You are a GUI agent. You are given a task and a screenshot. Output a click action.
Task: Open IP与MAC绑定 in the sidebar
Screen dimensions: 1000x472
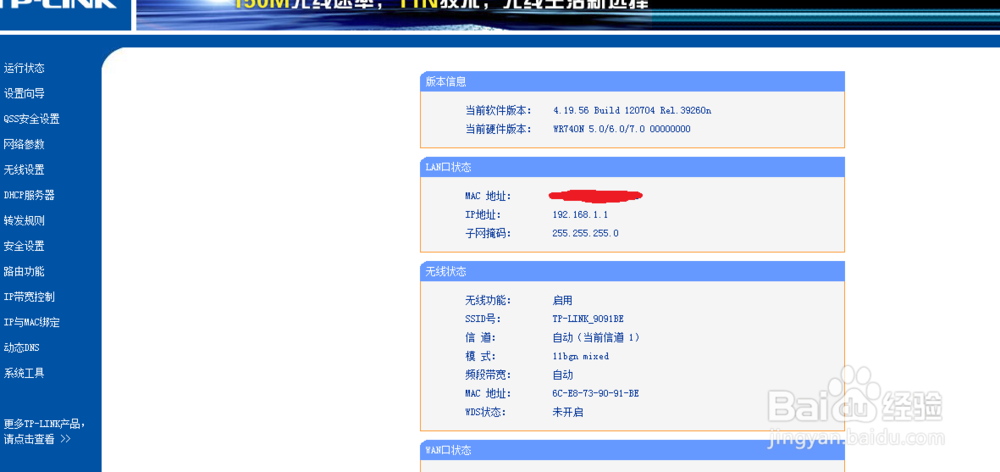[x=32, y=323]
